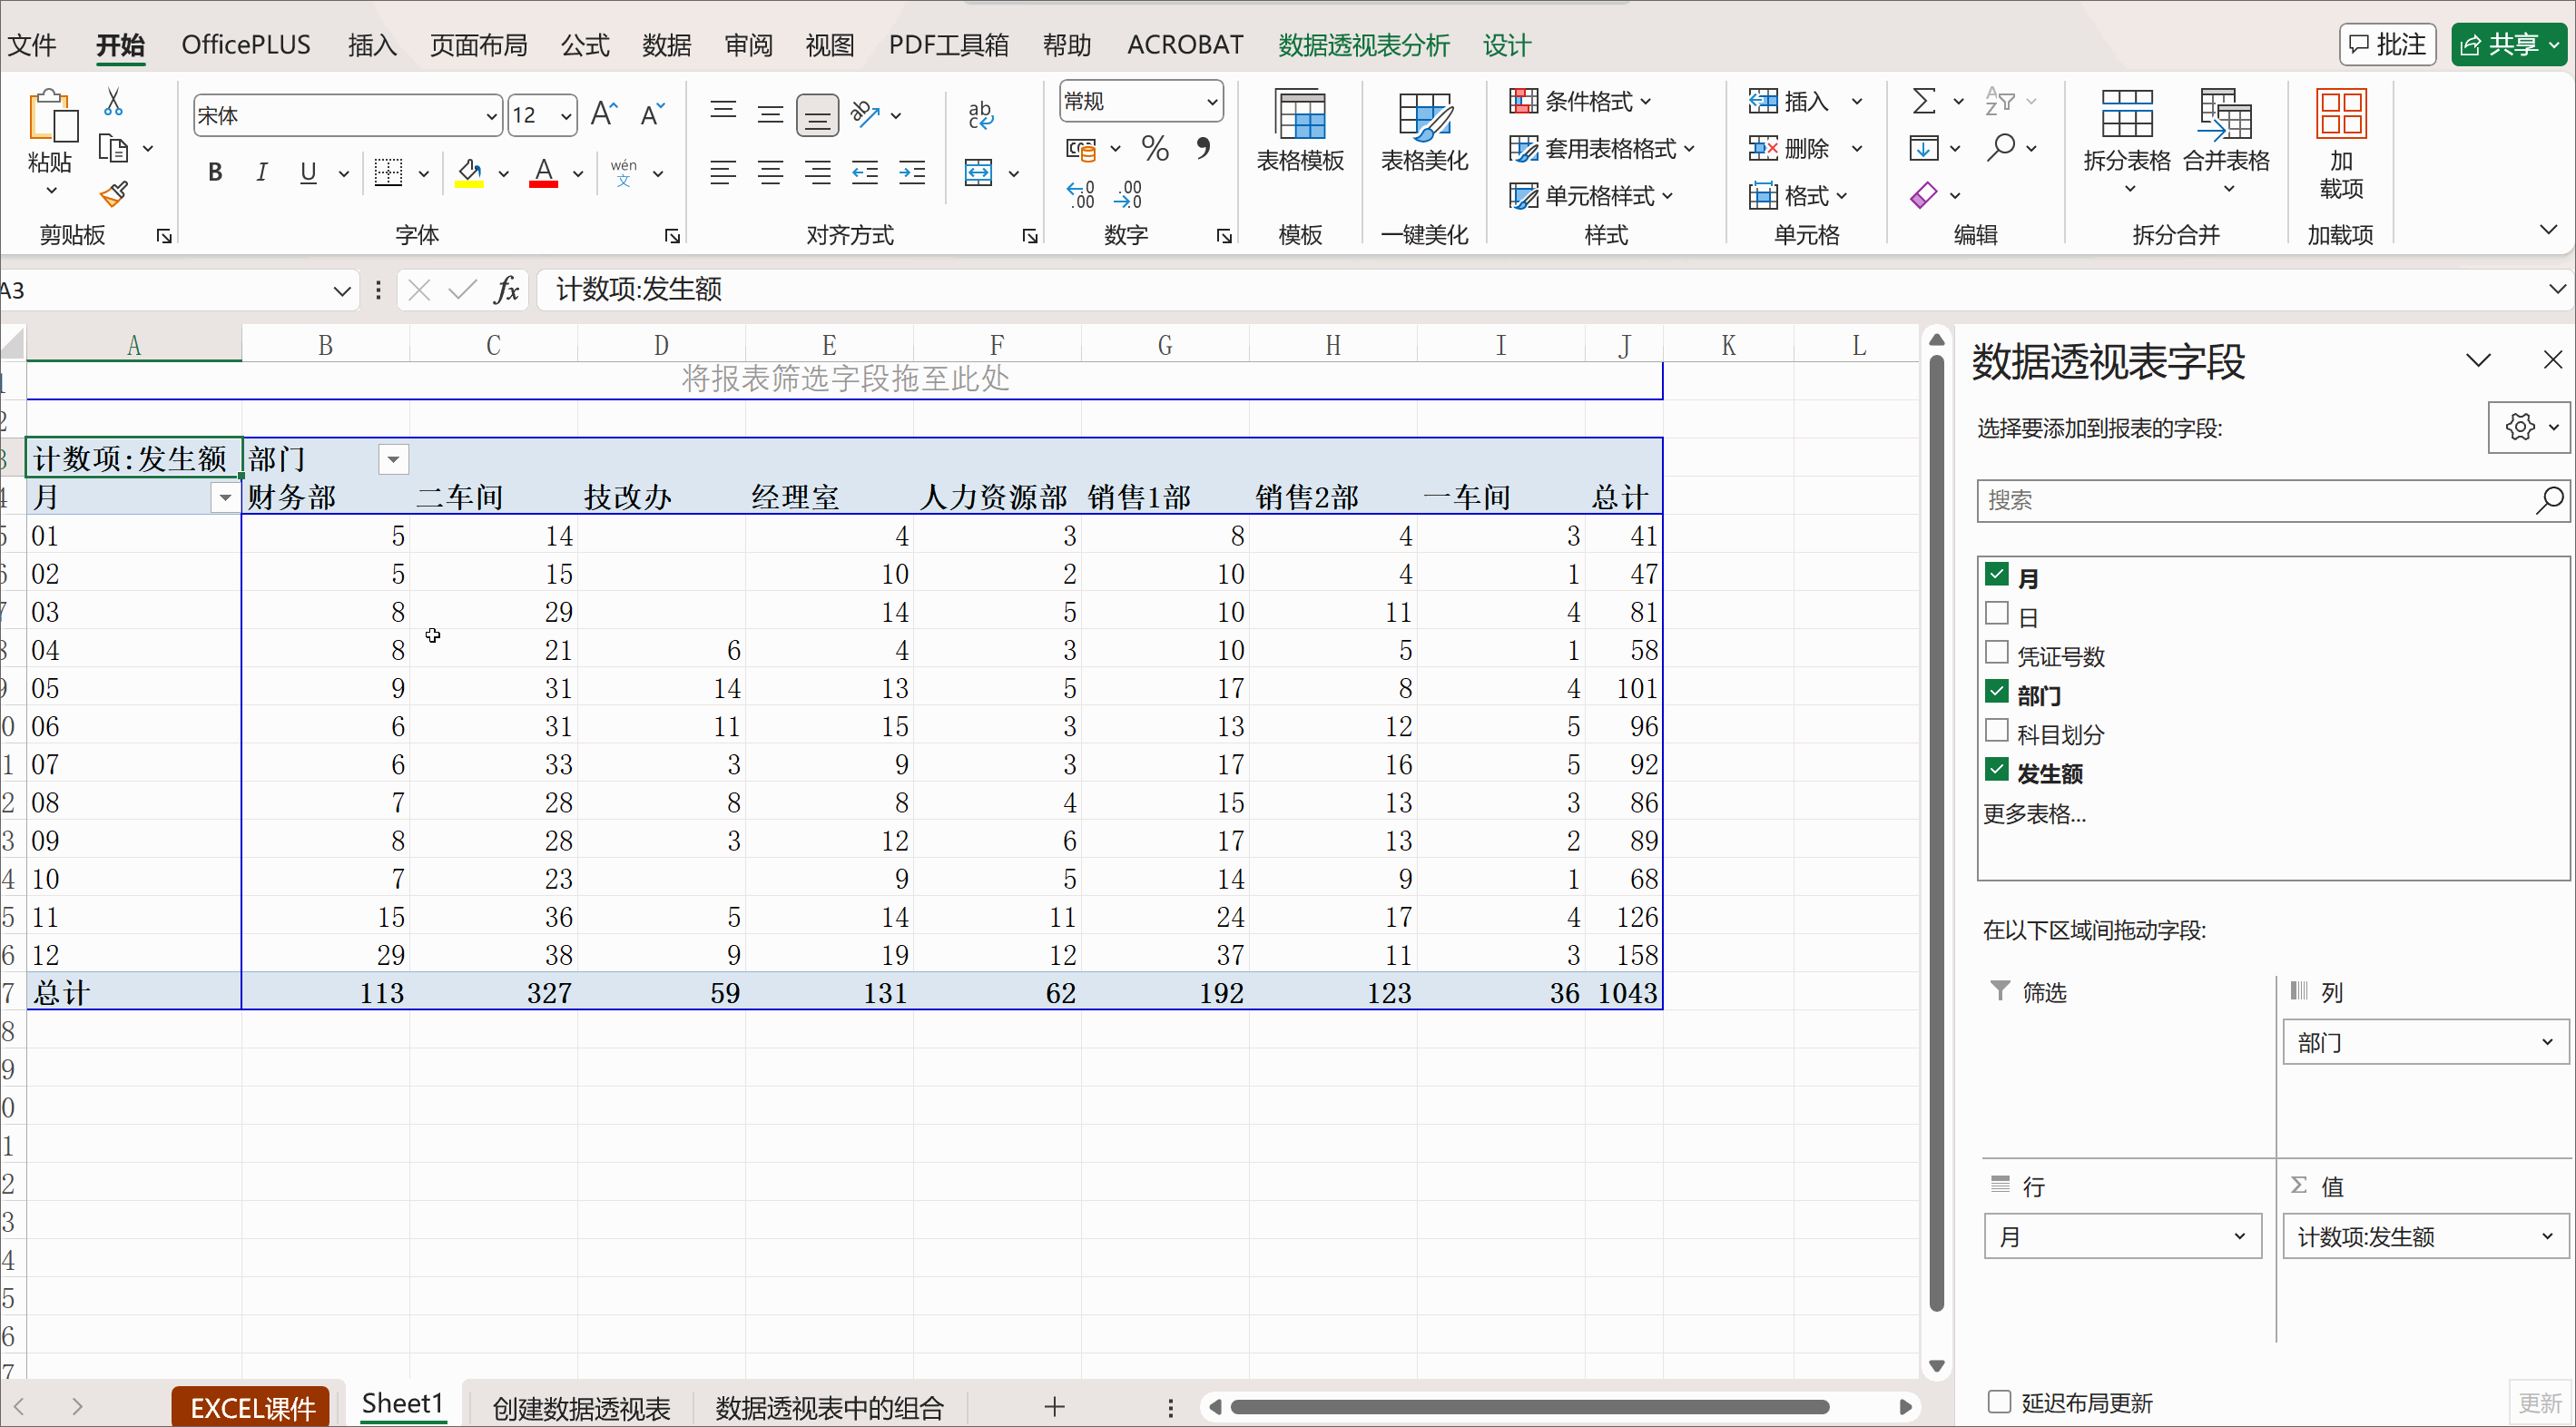Check the 凭证号数 field checkbox
The width and height of the screenshot is (2576, 1427).
click(1997, 654)
